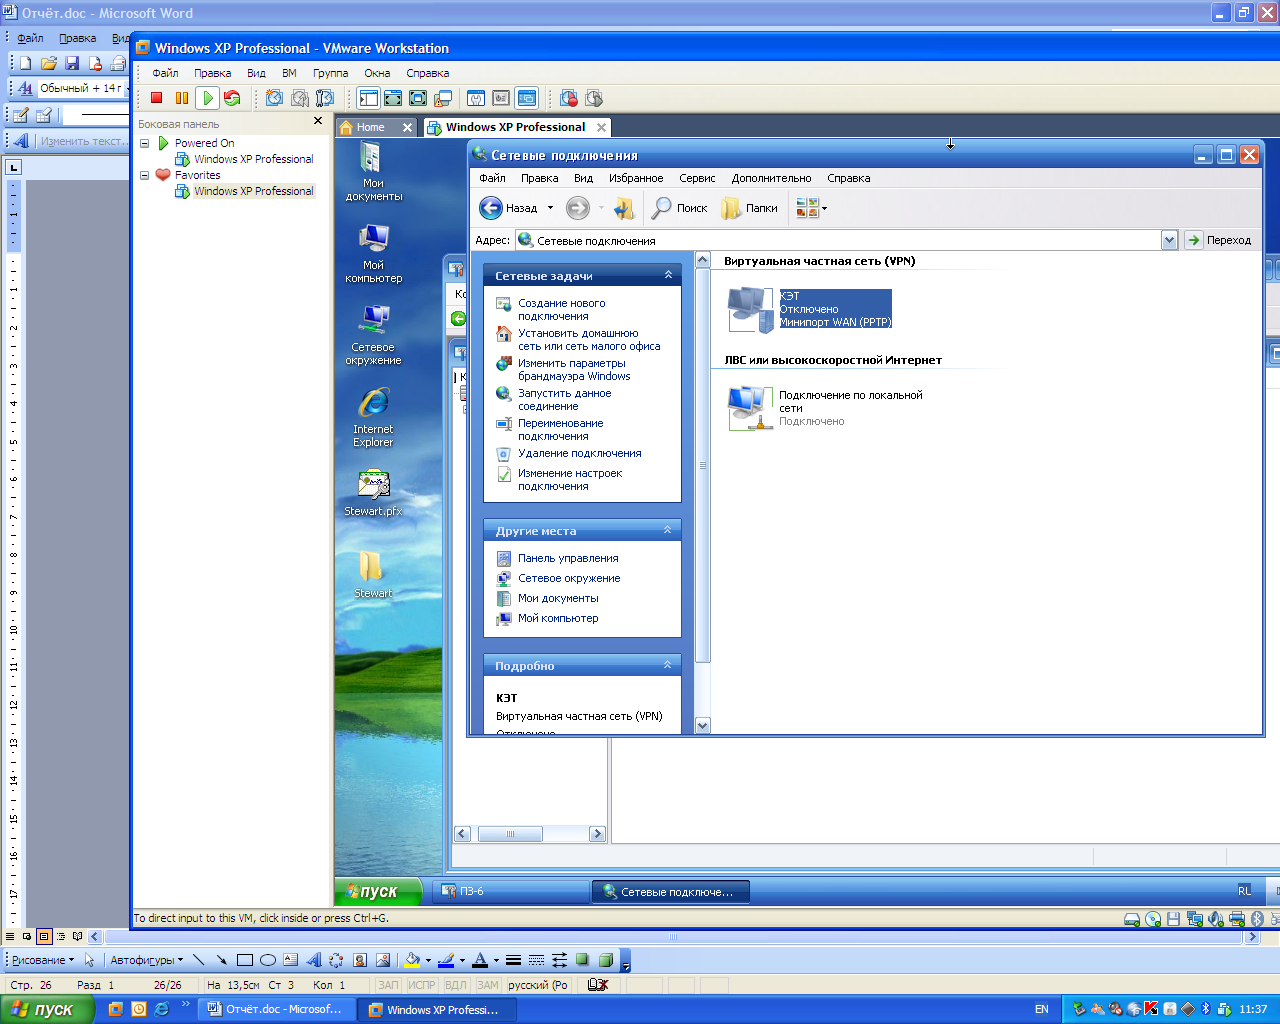1280x1024 pixels.
Task: Click Создание нового подключения link
Action: (x=561, y=309)
